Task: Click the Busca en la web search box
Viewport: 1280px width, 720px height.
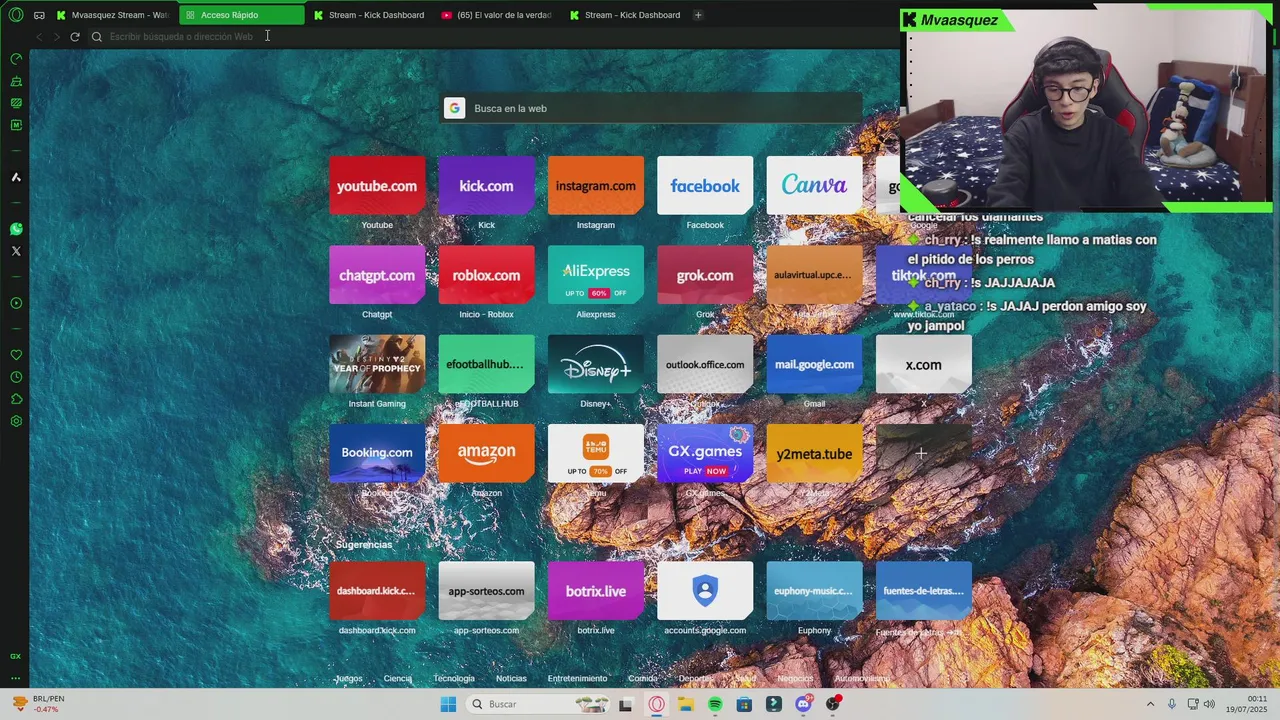Action: (651, 108)
